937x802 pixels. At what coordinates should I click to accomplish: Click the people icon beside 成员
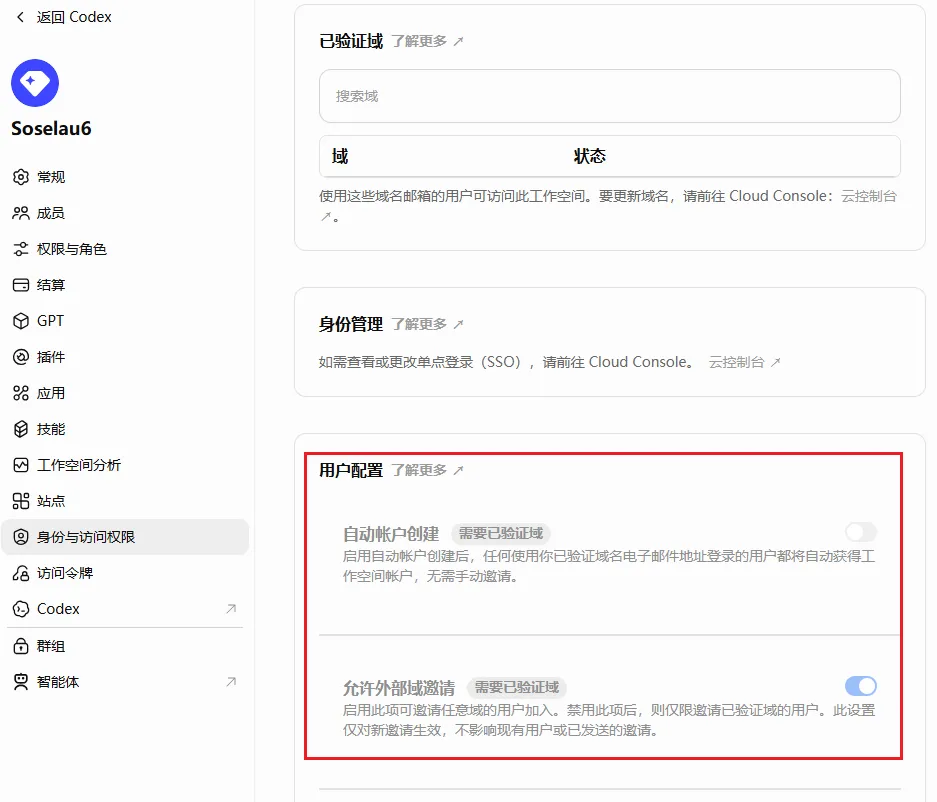point(21,213)
